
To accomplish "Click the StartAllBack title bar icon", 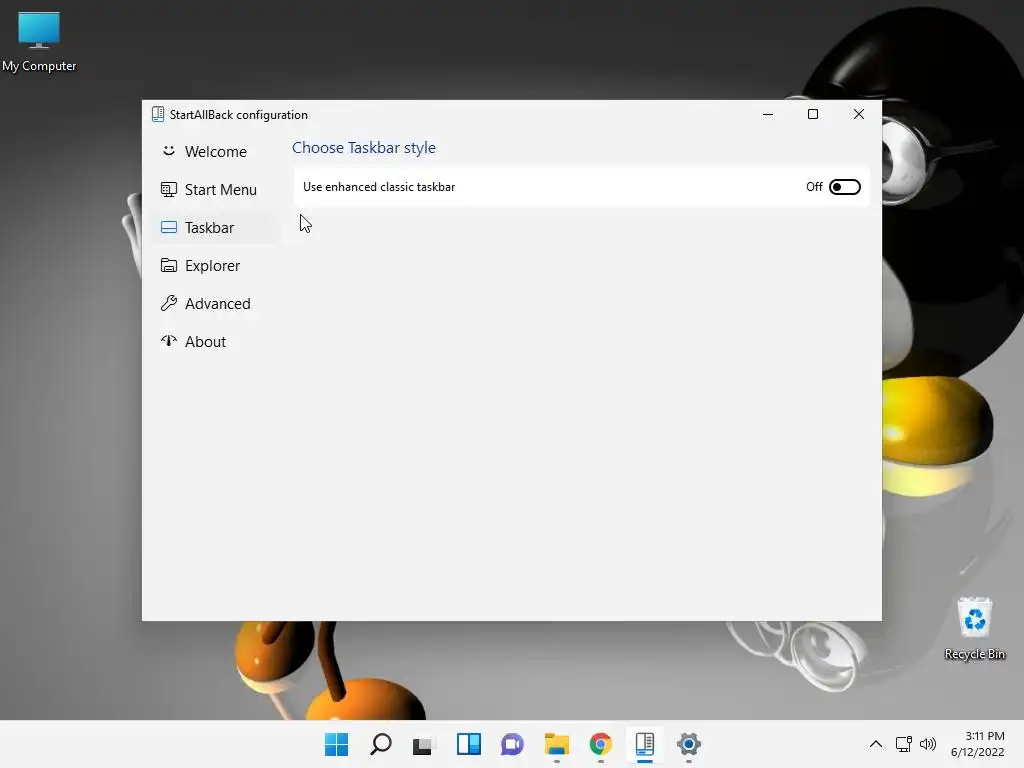I will (158, 114).
